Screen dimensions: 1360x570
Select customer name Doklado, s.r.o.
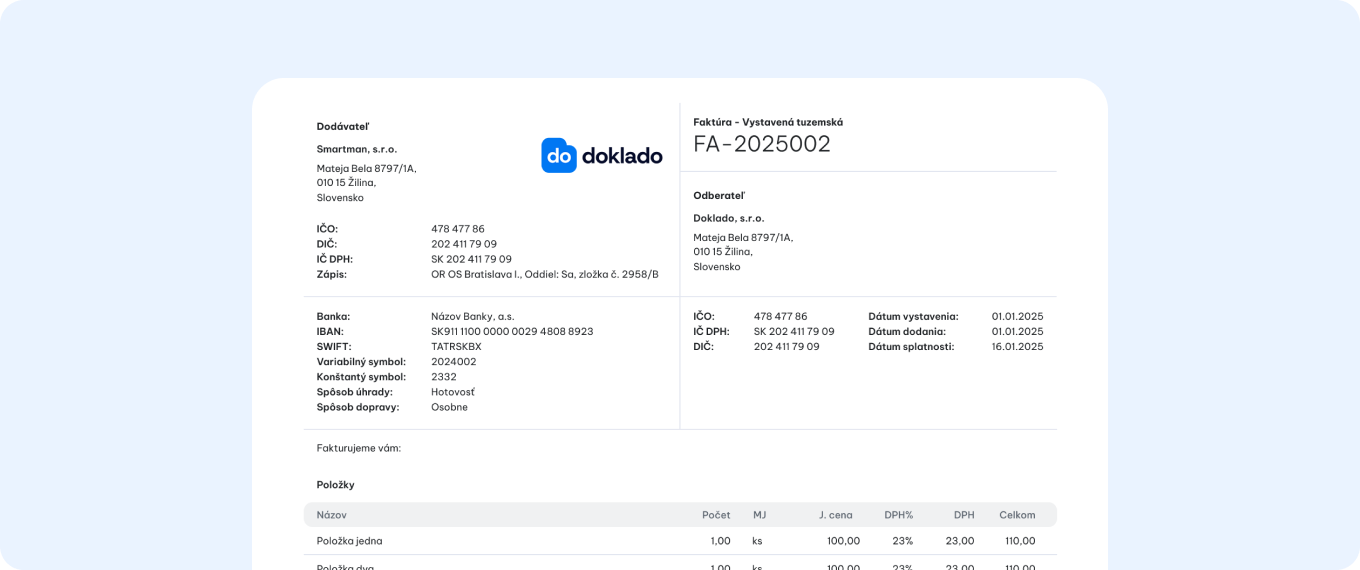(x=729, y=218)
